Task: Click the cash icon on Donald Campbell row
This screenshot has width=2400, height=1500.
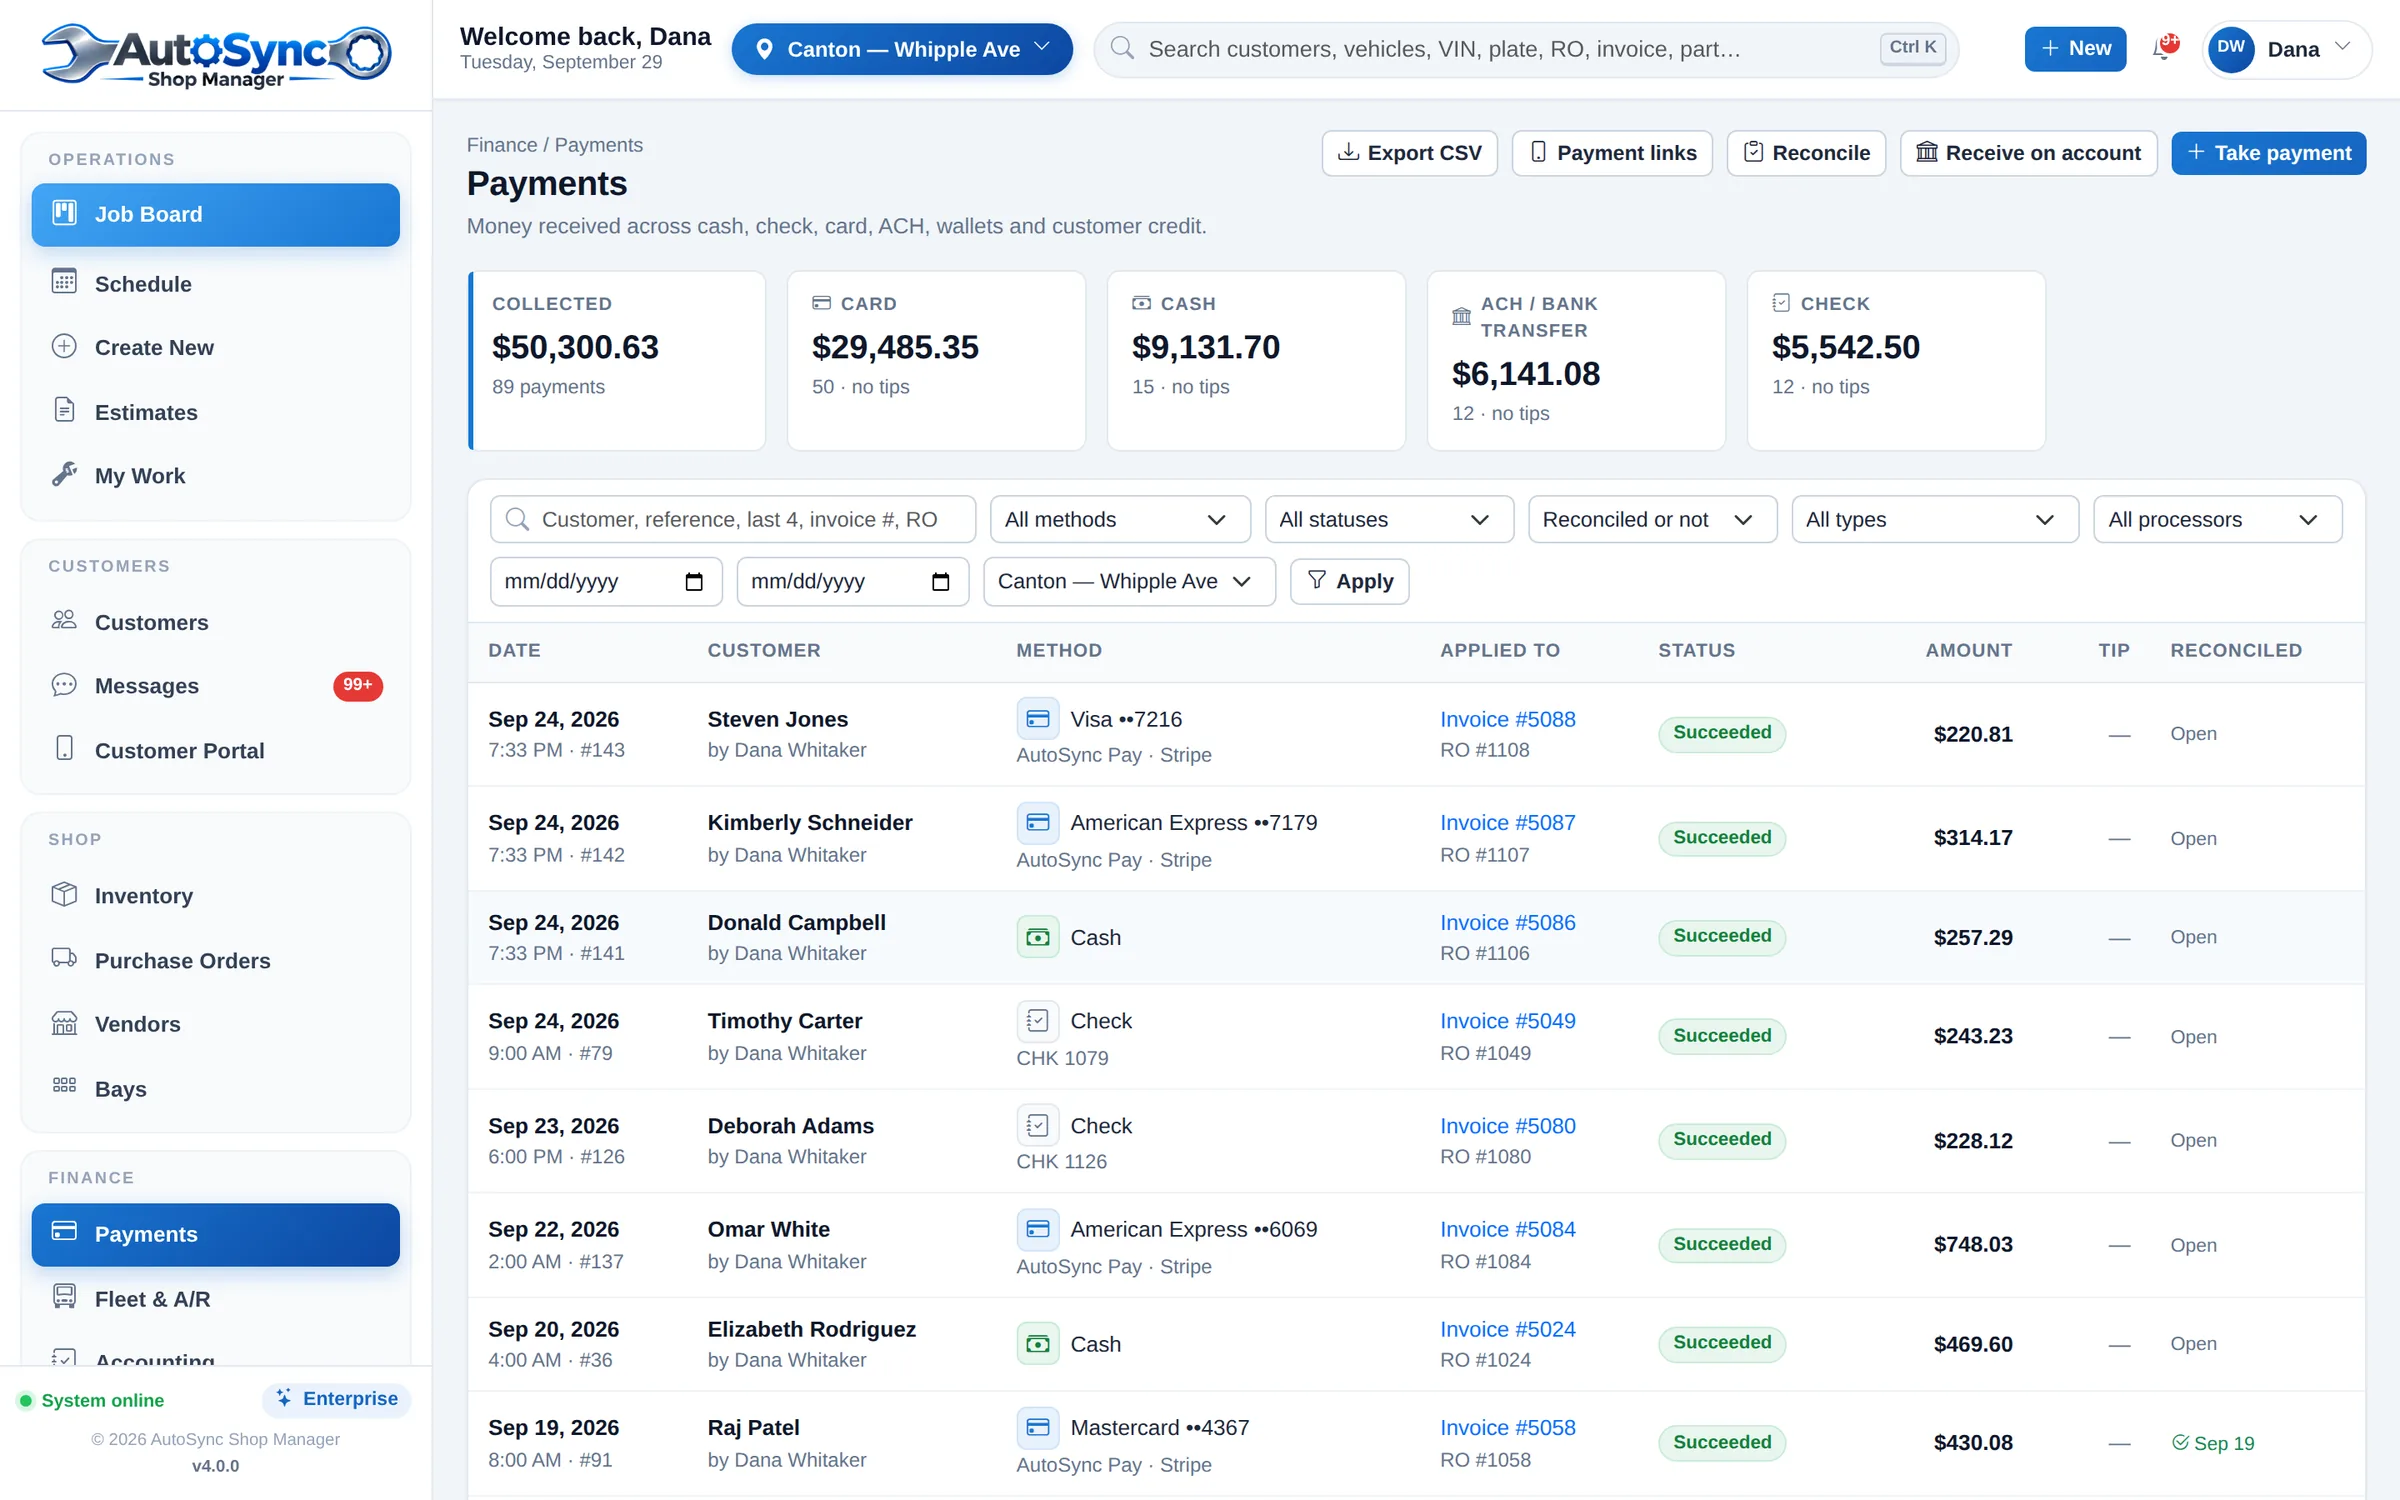Action: [x=1038, y=937]
